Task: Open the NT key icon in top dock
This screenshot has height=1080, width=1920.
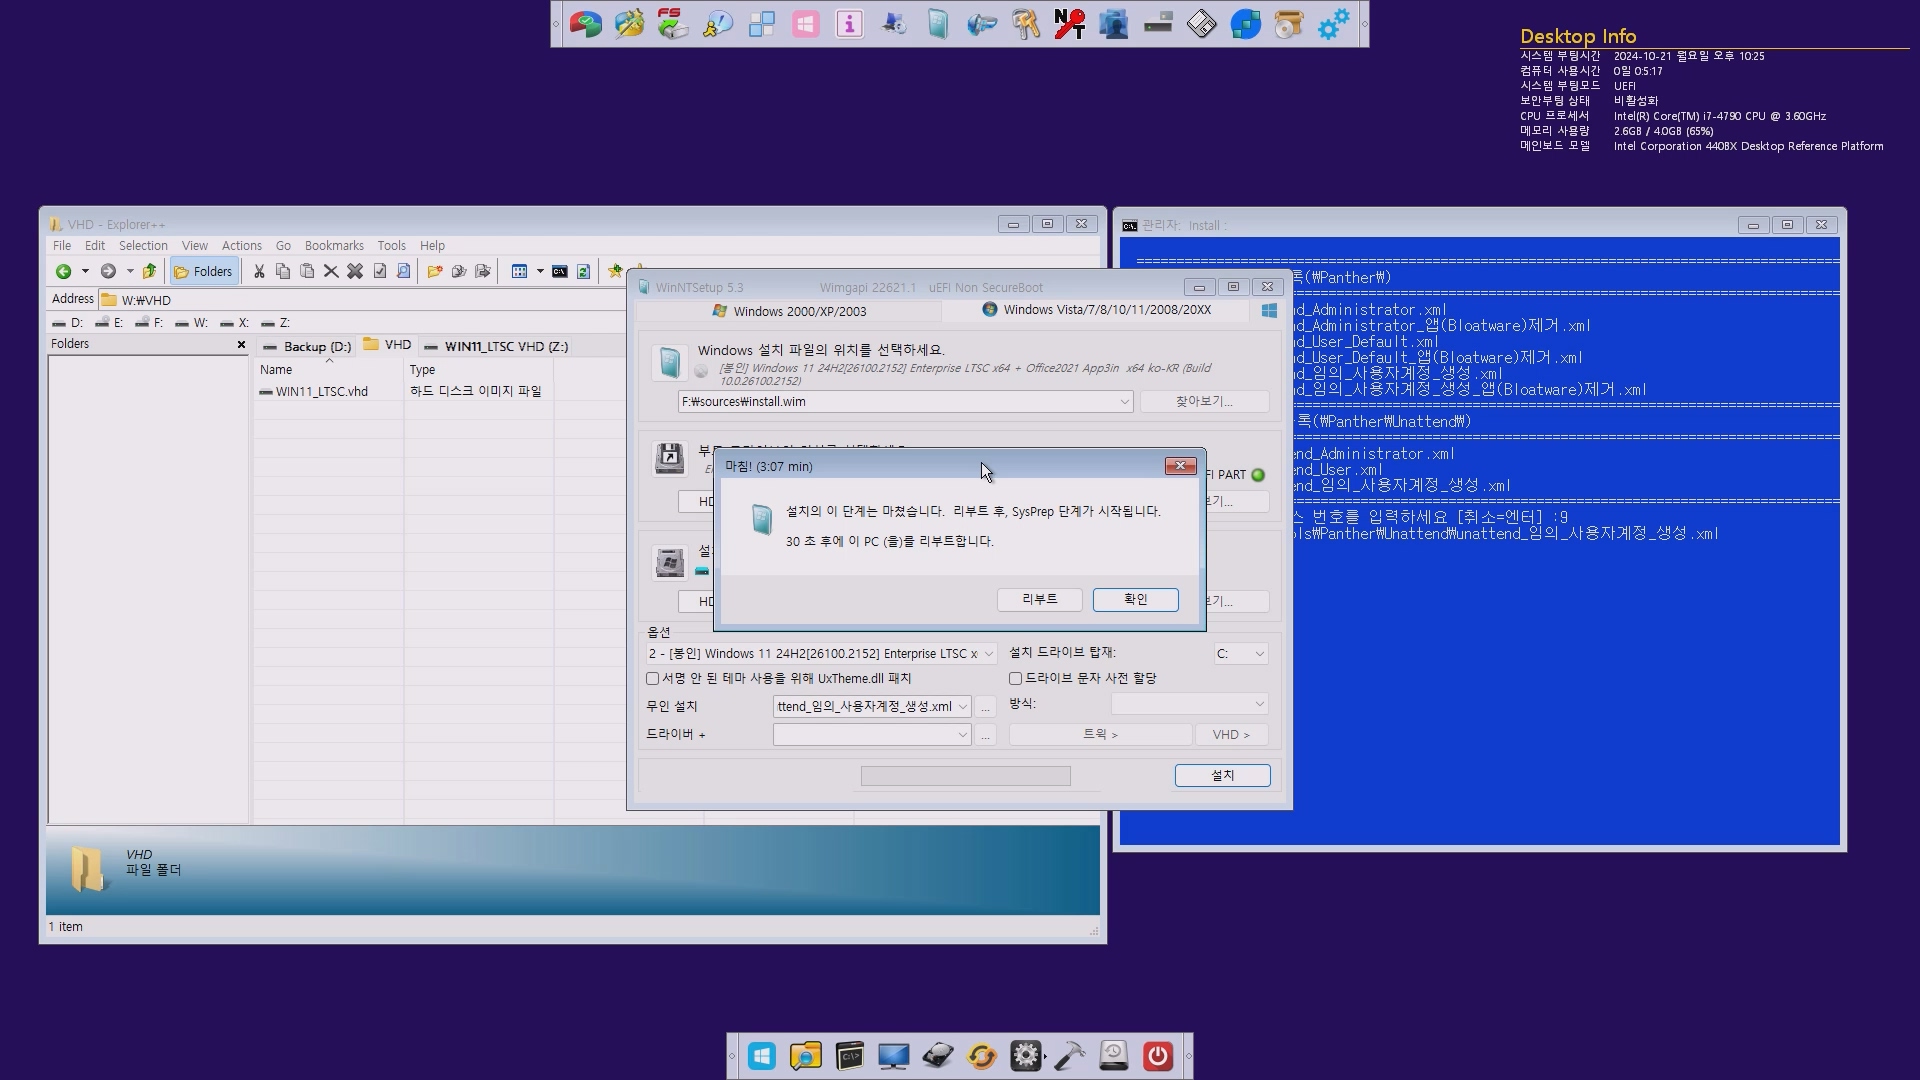Action: click(1069, 23)
